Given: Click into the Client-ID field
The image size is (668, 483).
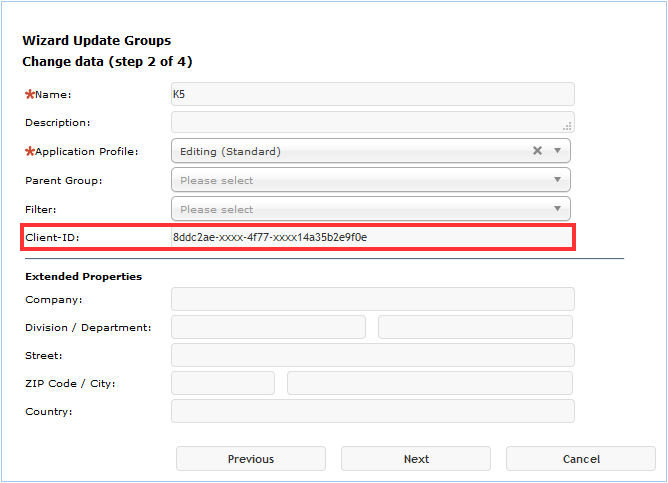Looking at the screenshot, I should coord(372,238).
